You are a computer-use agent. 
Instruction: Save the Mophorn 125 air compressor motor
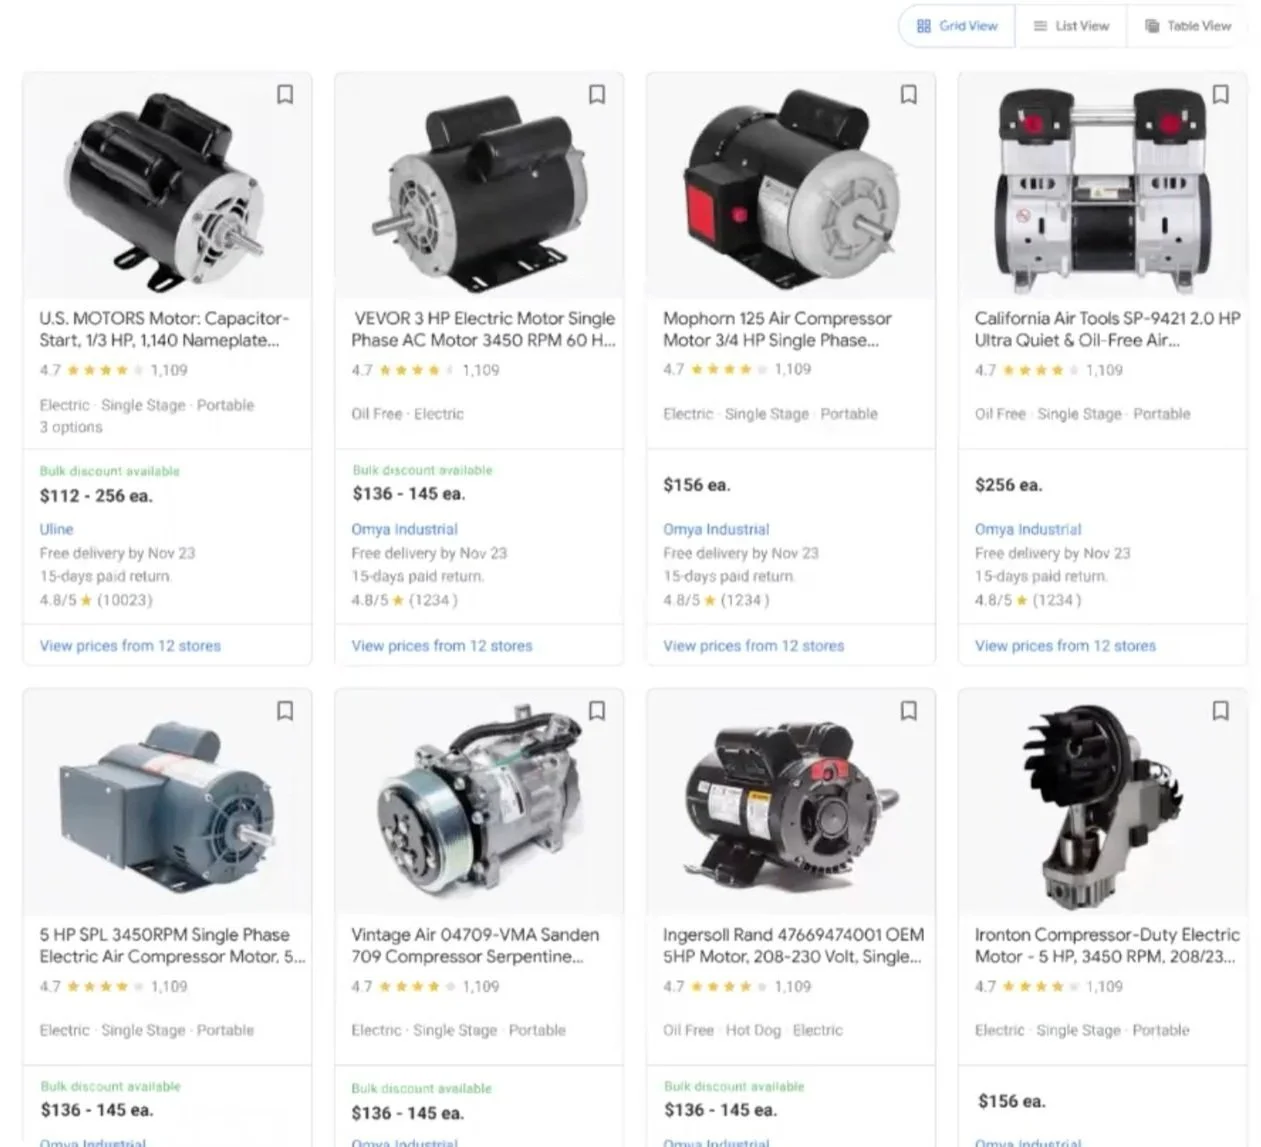(909, 94)
